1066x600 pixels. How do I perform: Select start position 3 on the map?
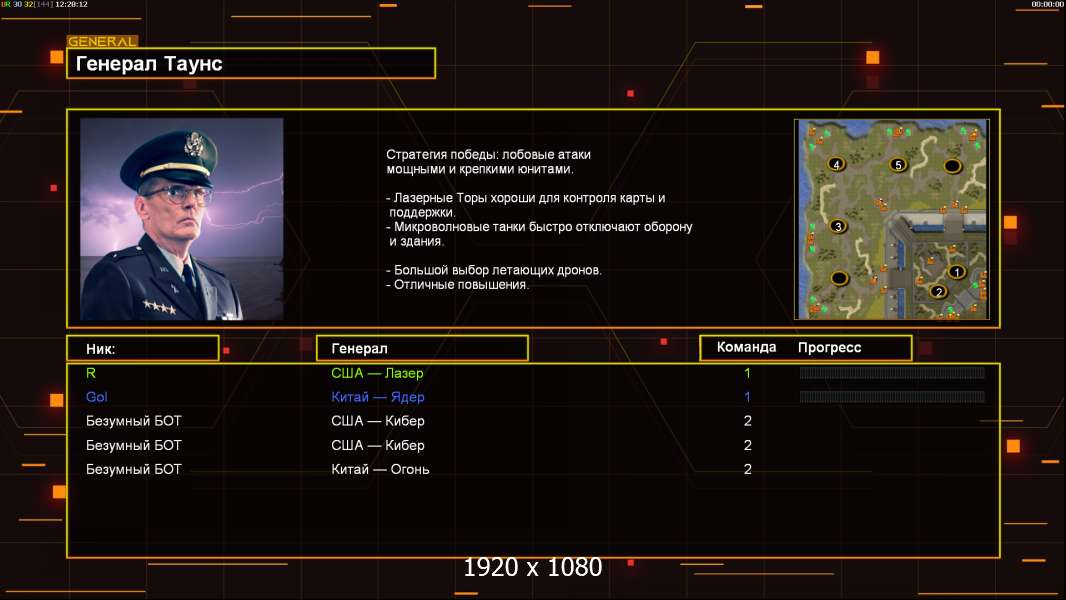point(838,226)
